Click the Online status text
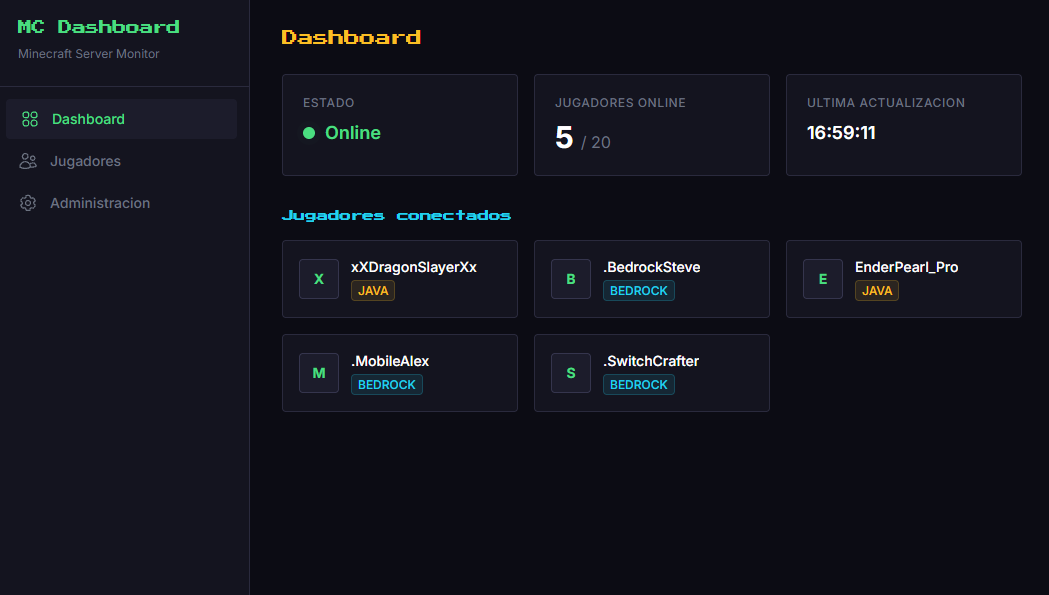The height and width of the screenshot is (595, 1049). (353, 133)
